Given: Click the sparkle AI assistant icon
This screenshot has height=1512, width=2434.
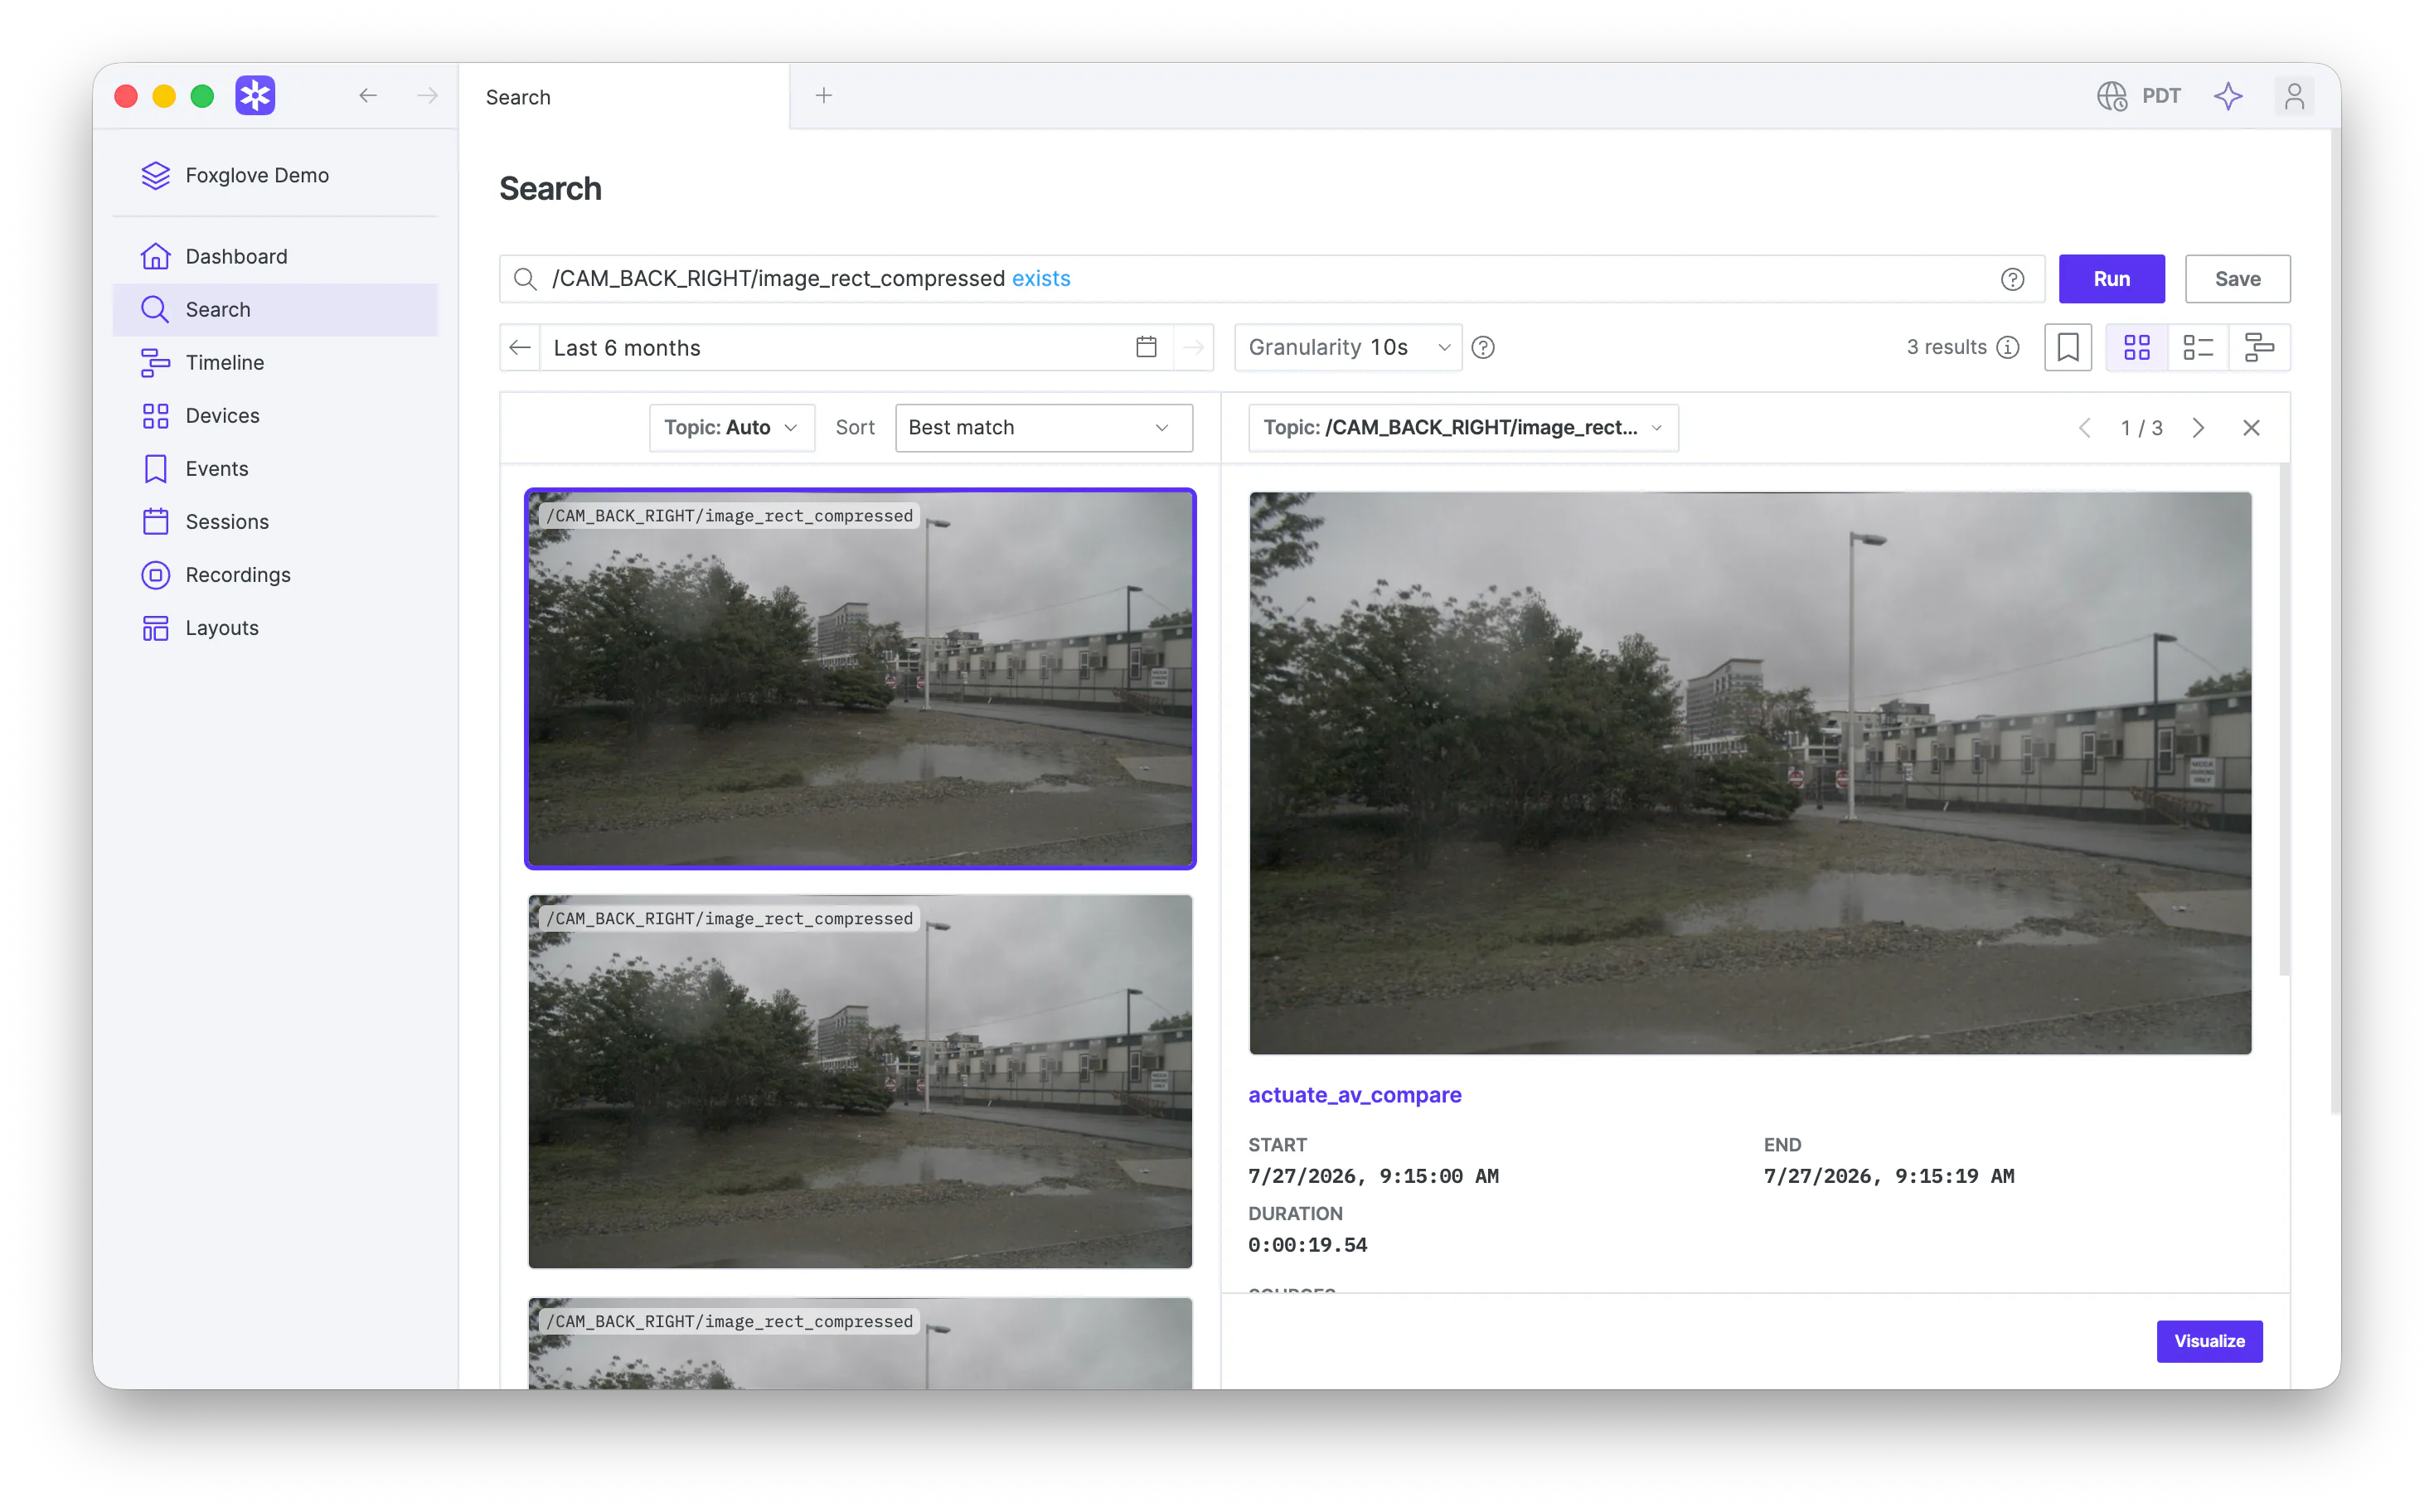Looking at the screenshot, I should click(x=2228, y=96).
